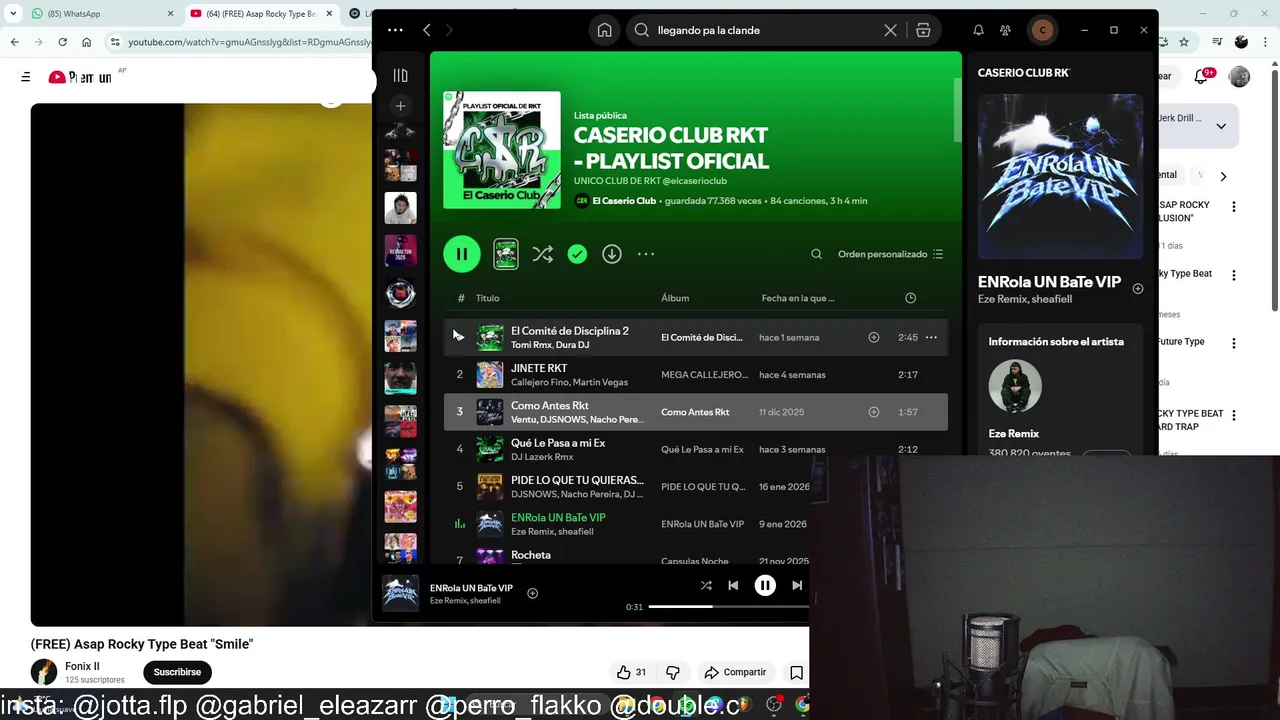Add El Comité de Disciplina 2 to liked
The image size is (1280, 720).
point(874,338)
